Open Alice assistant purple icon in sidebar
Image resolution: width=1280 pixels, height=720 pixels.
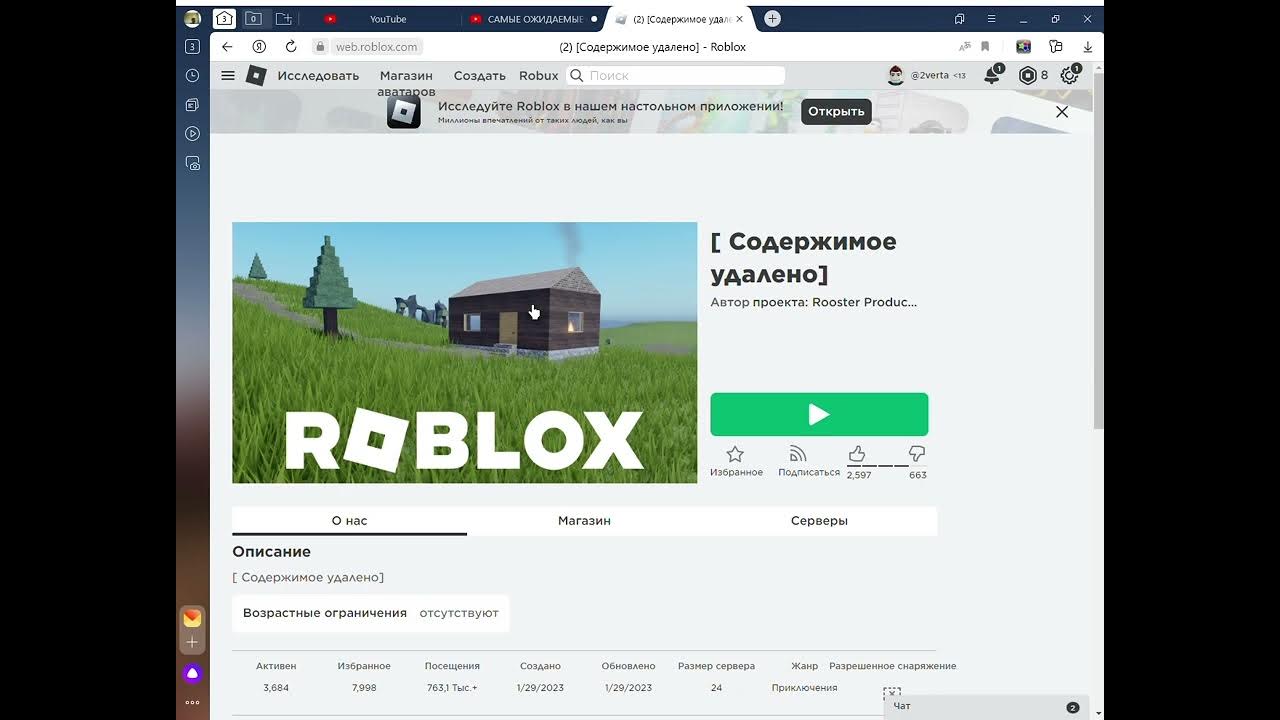tap(192, 674)
